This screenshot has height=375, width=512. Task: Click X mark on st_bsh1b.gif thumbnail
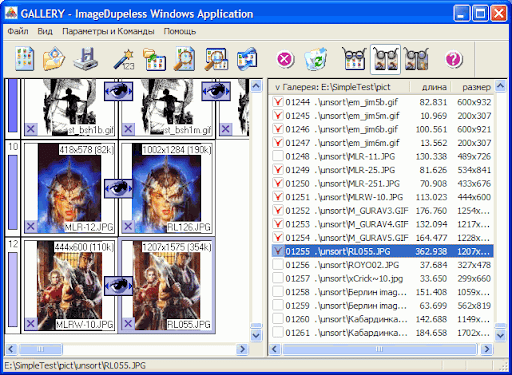30,129
